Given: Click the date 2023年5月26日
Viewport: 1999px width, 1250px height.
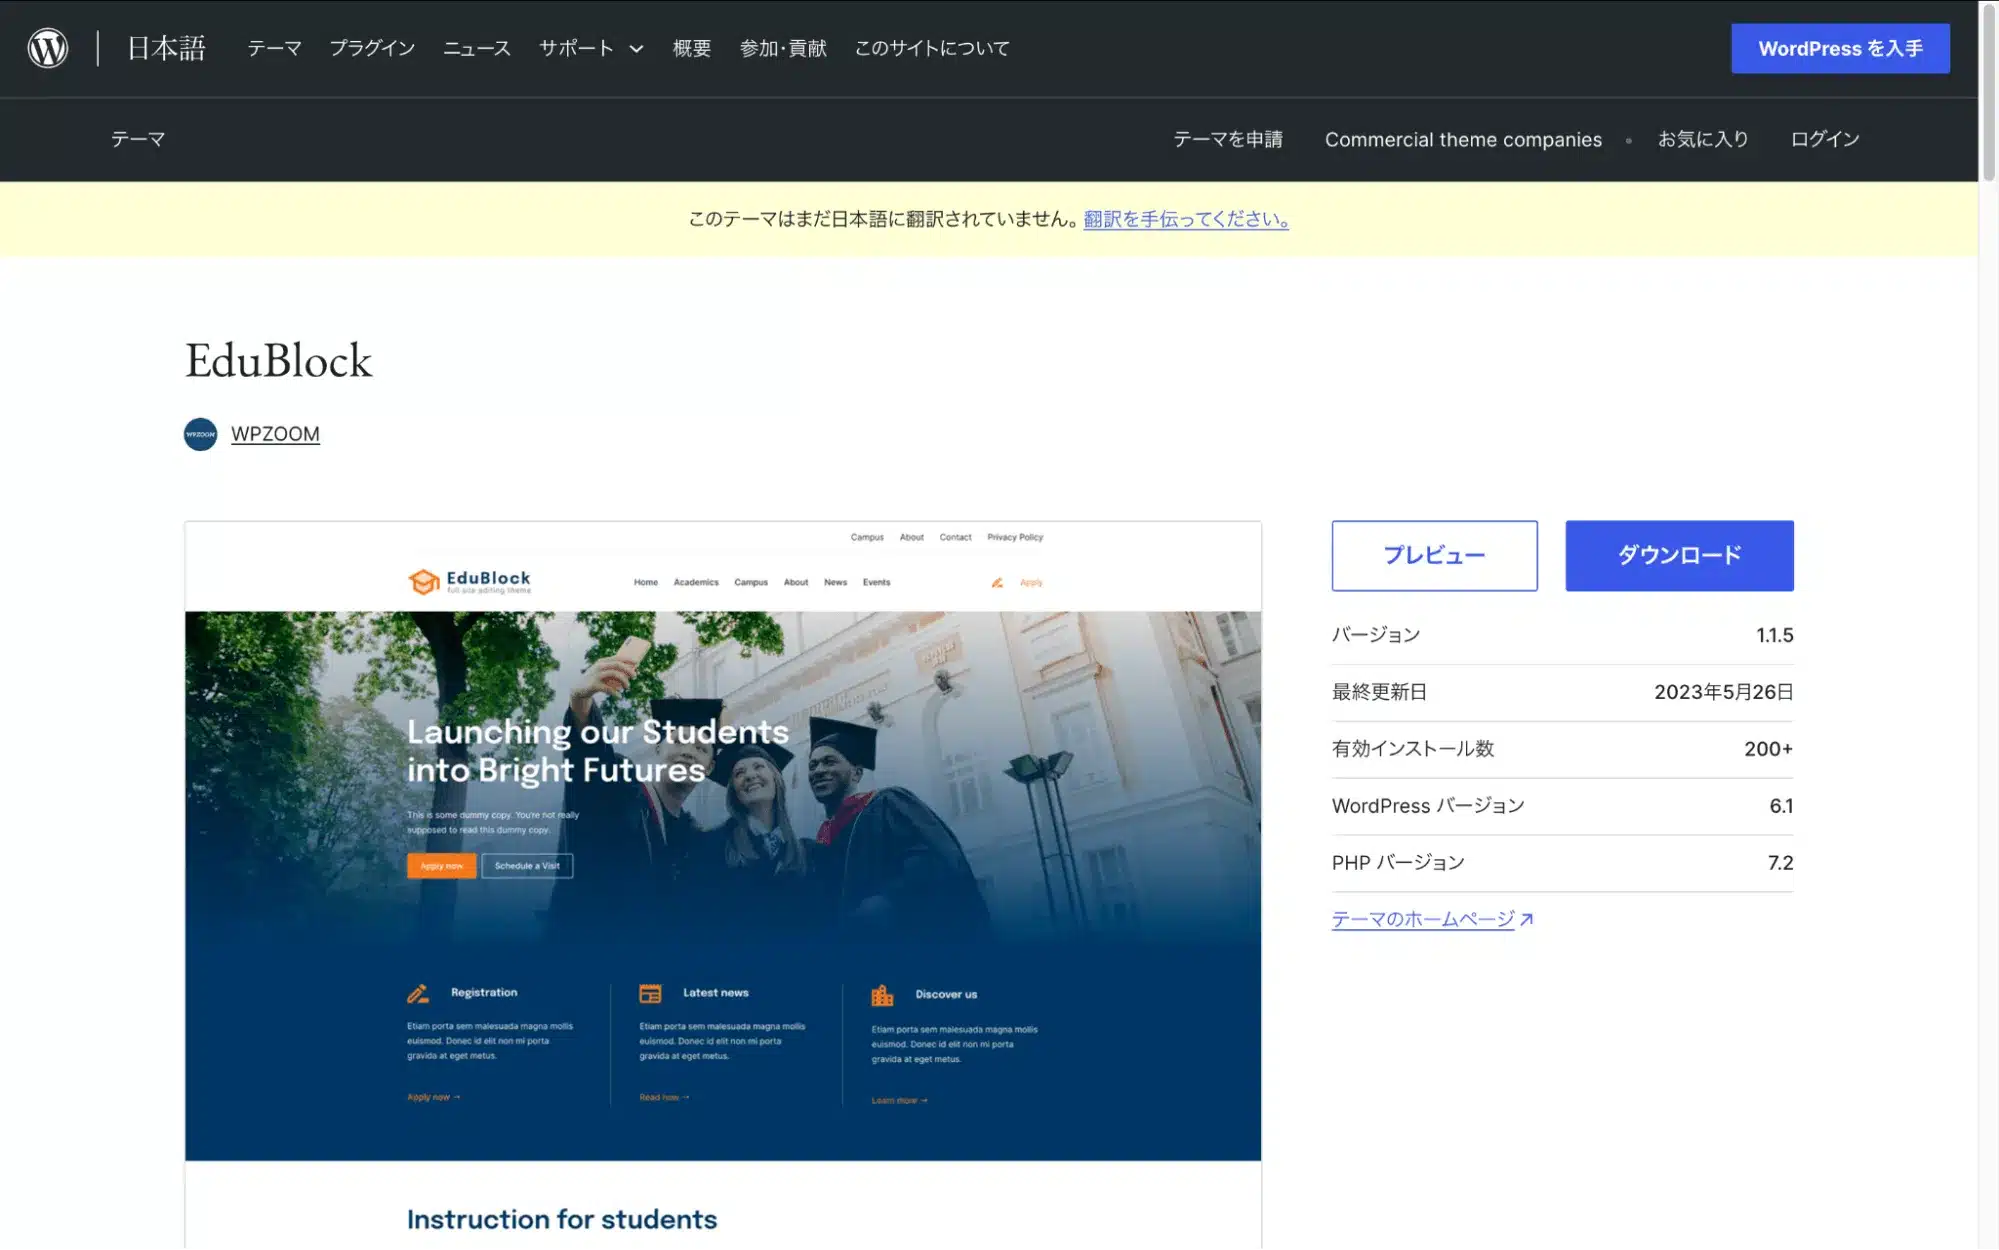Looking at the screenshot, I should click(1723, 692).
